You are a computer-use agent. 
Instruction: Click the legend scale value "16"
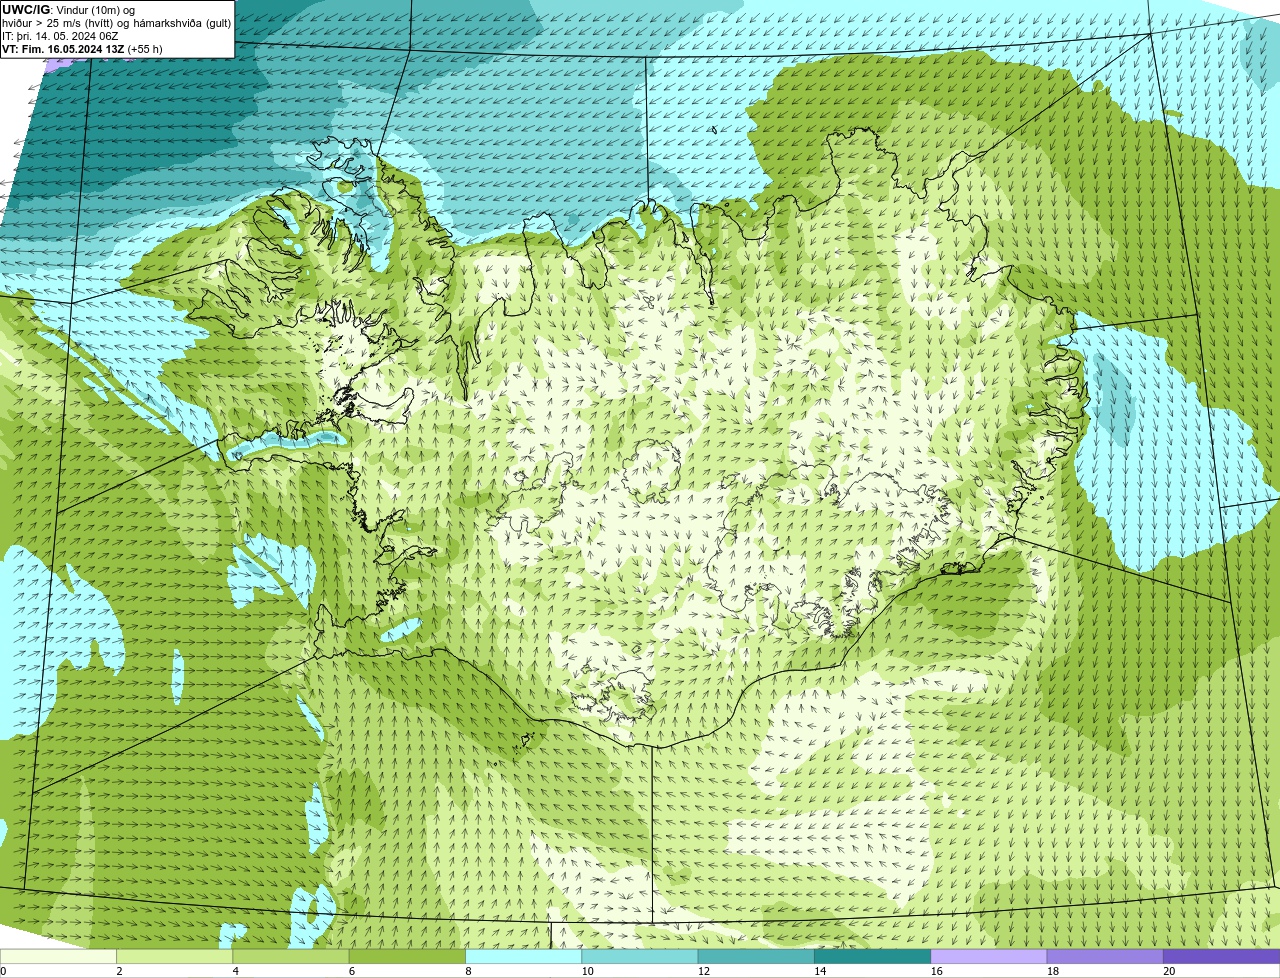[x=936, y=971]
